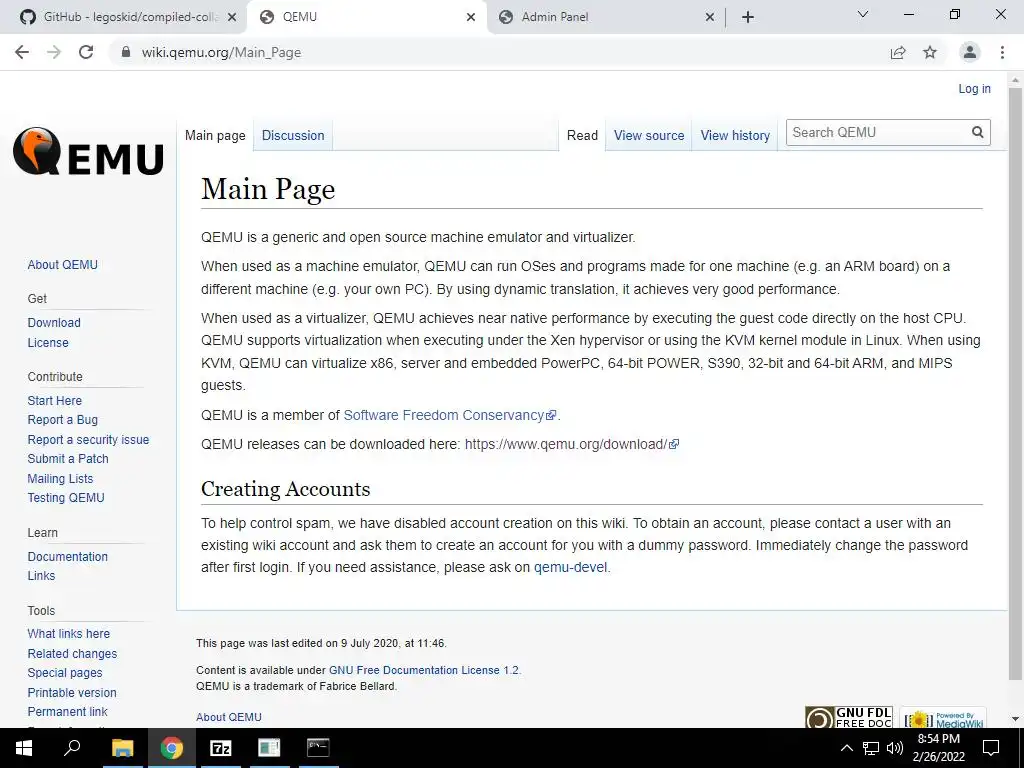This screenshot has height=768, width=1024.
Task: Open Submit a Patch link
Action: (x=68, y=458)
